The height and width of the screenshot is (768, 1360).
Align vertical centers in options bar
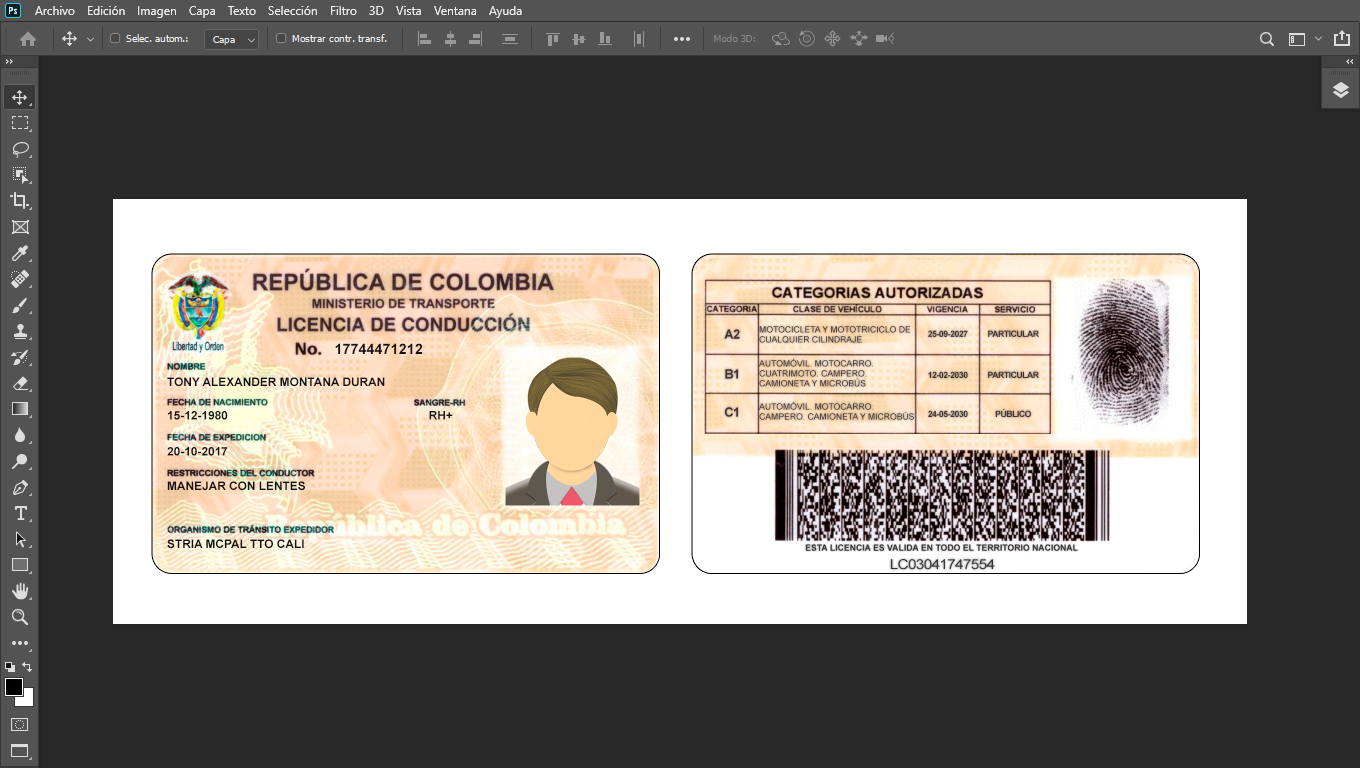(x=578, y=39)
